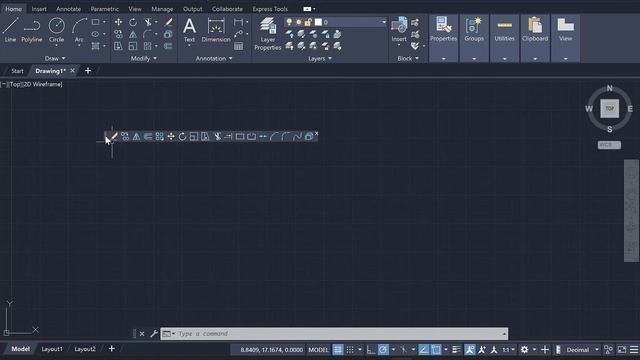Toggle snap mode in the status bar

350,350
